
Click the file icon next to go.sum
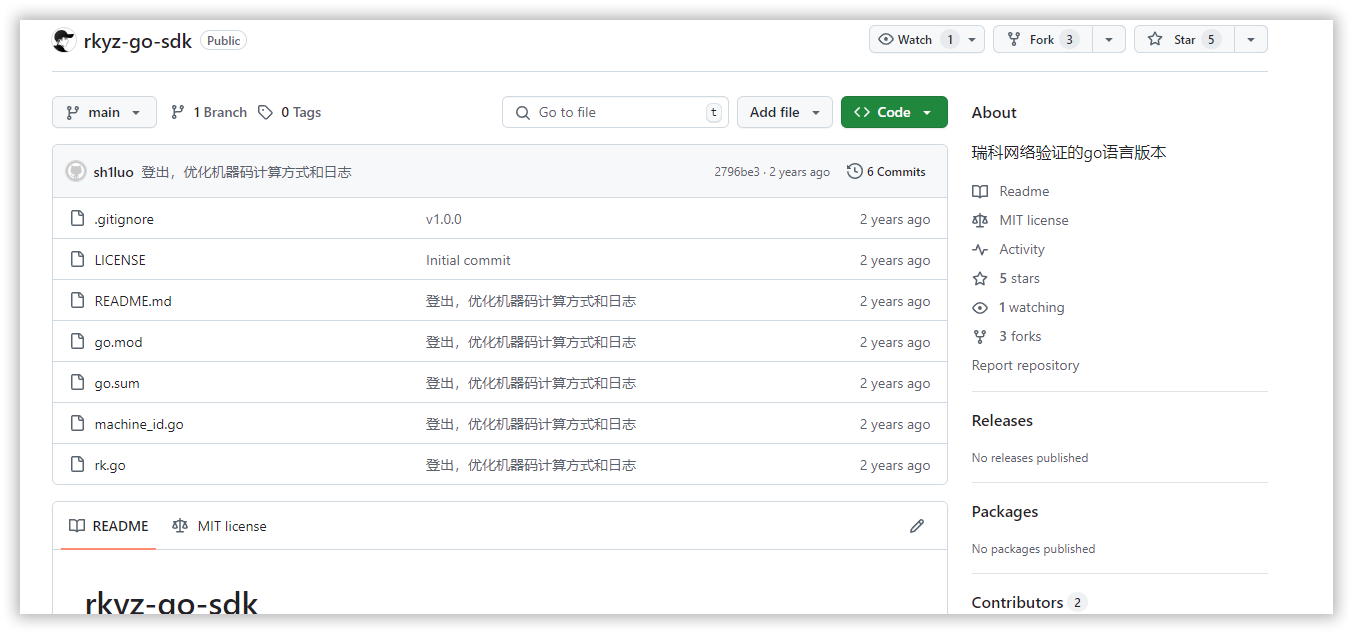[77, 383]
